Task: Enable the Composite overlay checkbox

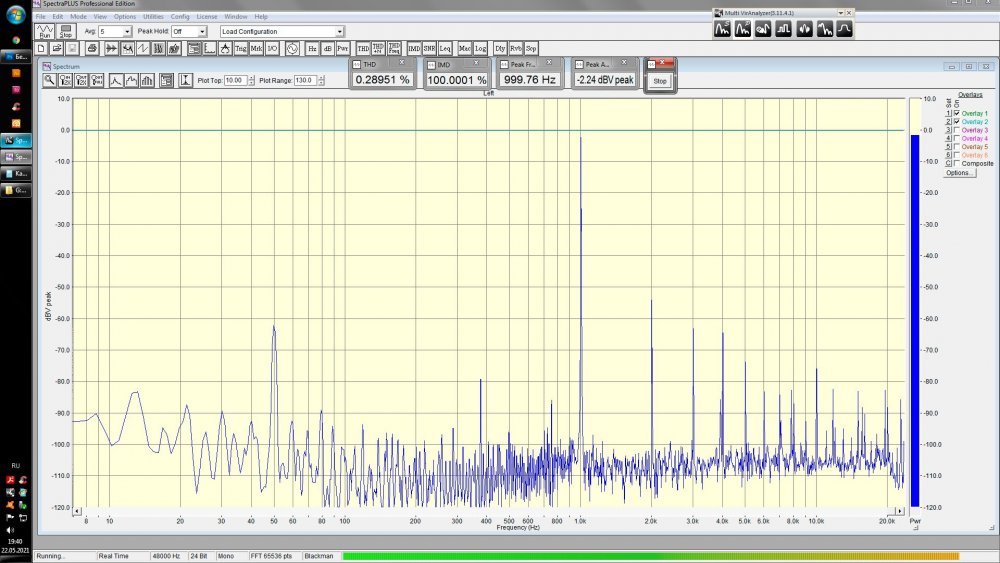Action: 957,163
